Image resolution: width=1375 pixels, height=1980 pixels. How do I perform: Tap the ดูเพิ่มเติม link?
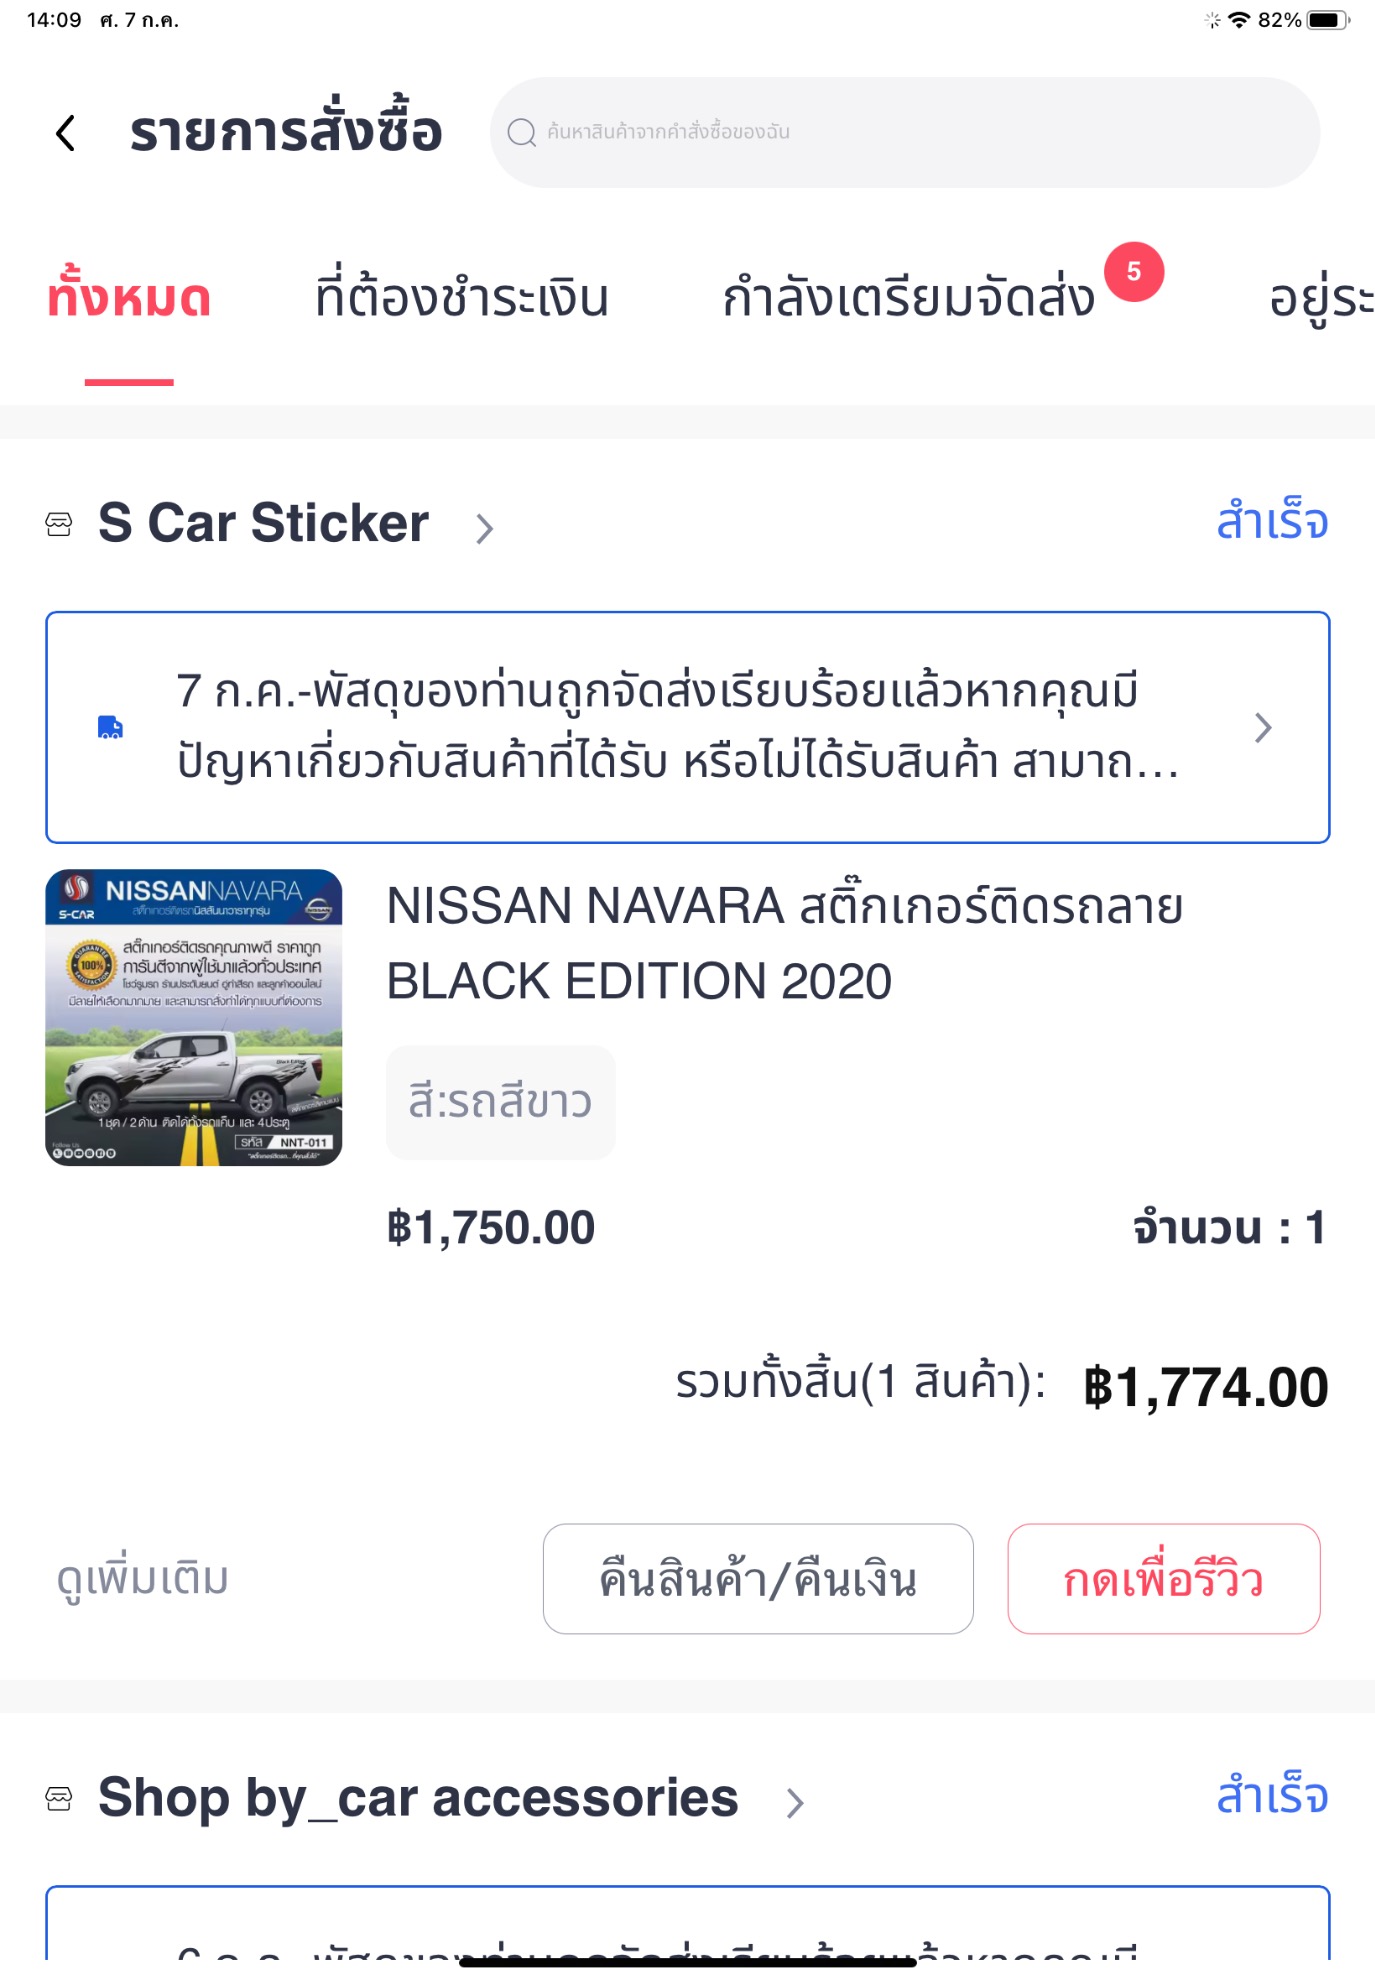tap(143, 1578)
